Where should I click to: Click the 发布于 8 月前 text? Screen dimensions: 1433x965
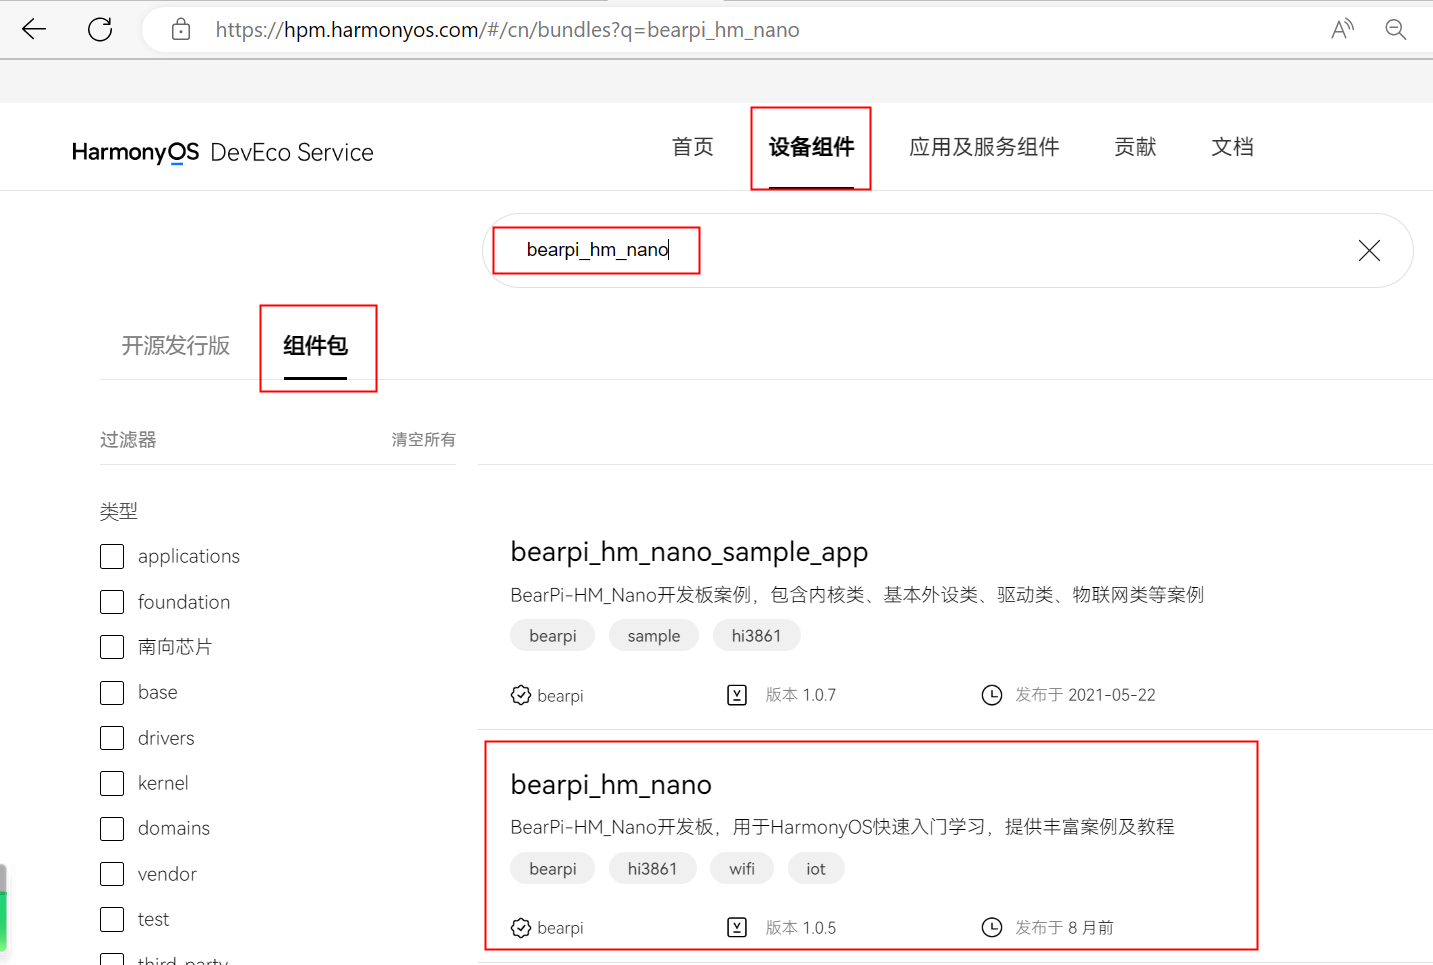[x=1064, y=928]
